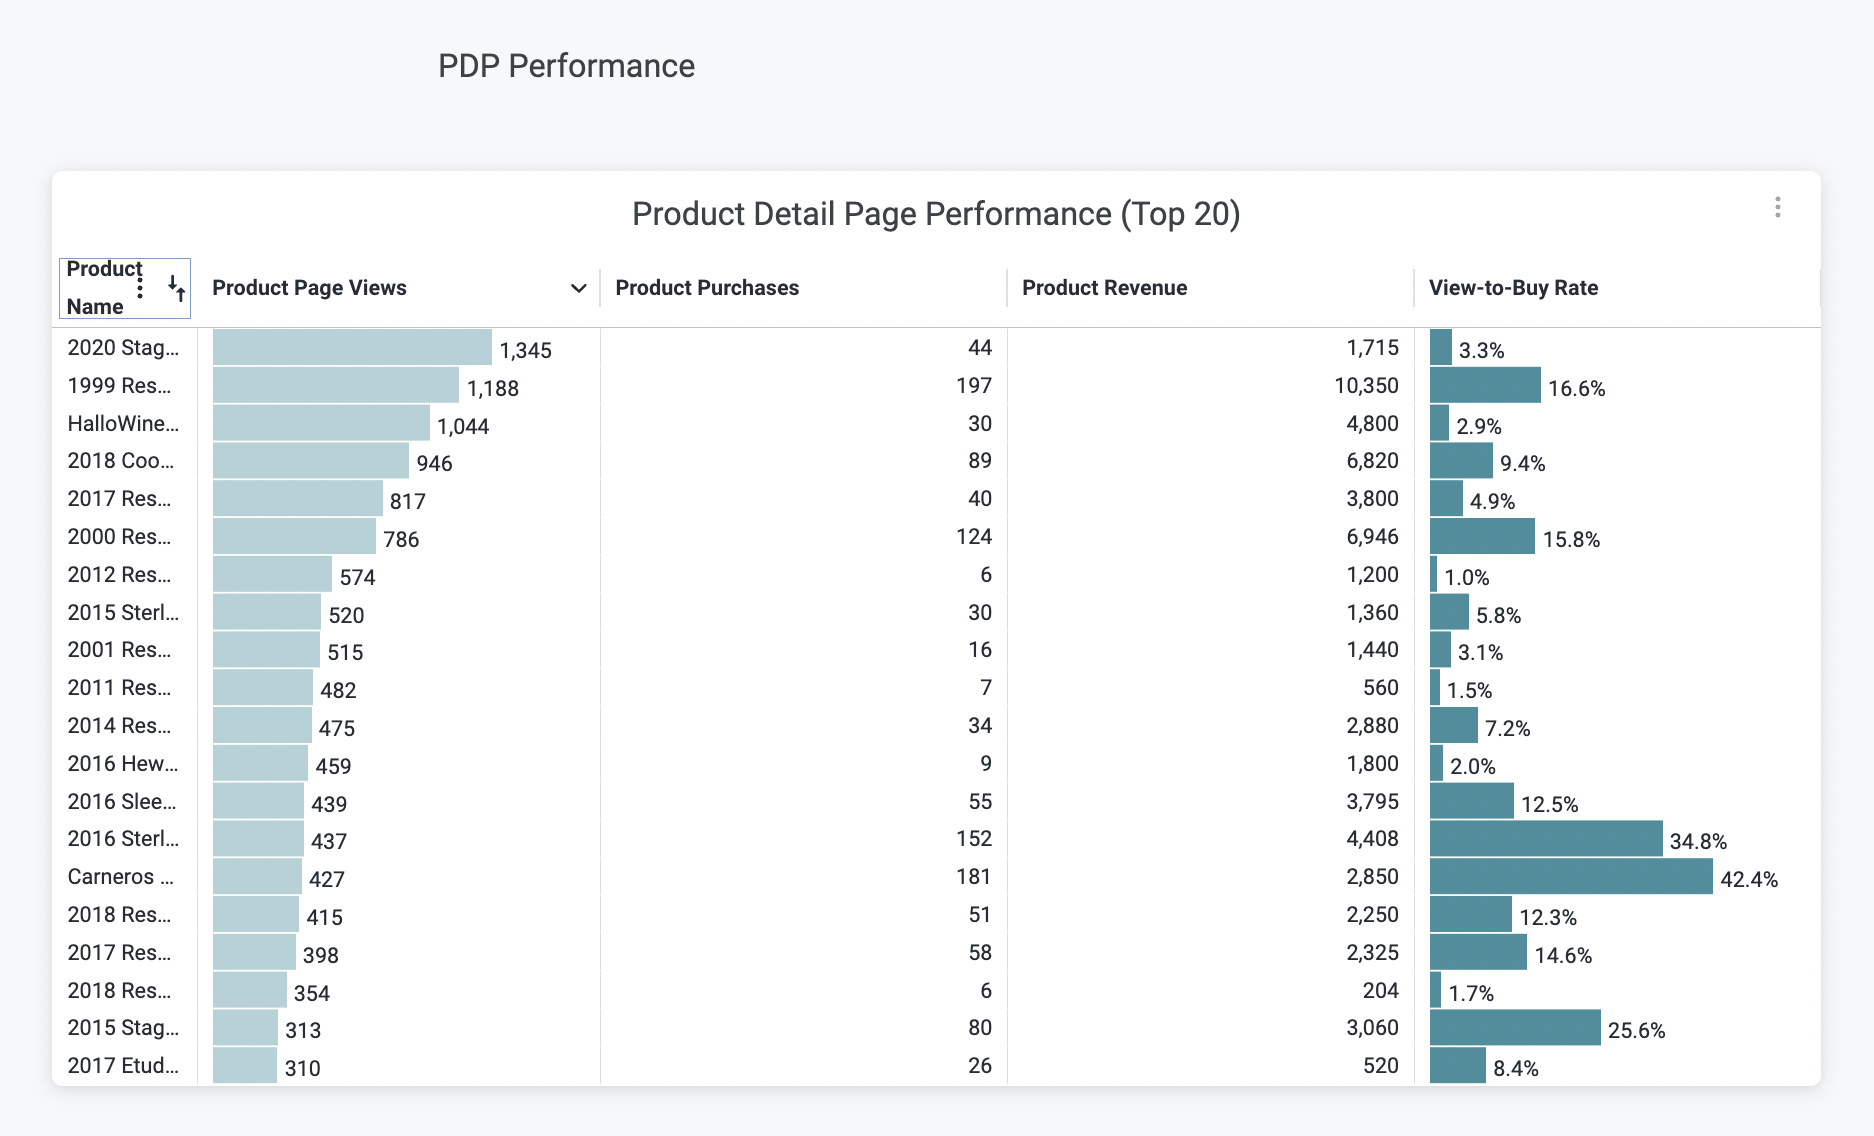Expand the Product Page Views sort chevron
This screenshot has width=1874, height=1136.
[578, 288]
